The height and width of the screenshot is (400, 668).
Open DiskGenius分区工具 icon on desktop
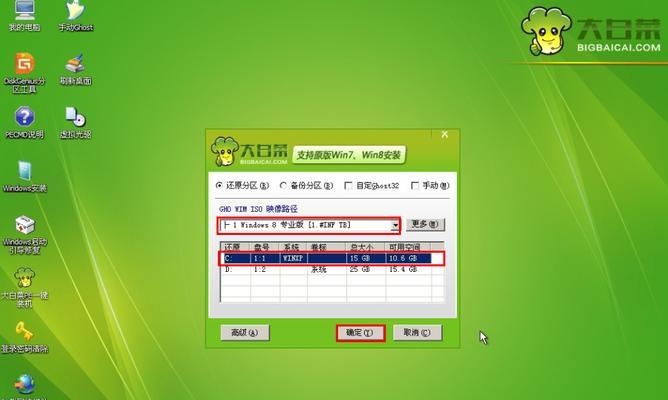tap(24, 73)
